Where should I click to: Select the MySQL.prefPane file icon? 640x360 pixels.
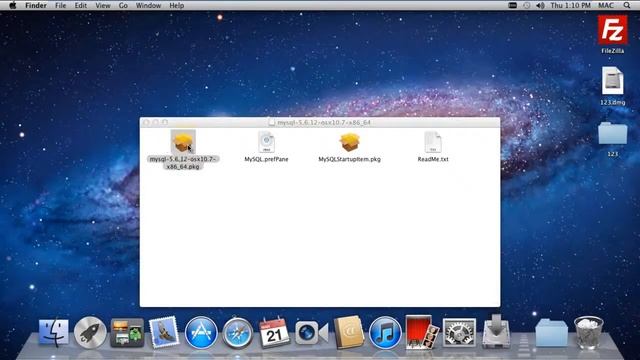[266, 142]
